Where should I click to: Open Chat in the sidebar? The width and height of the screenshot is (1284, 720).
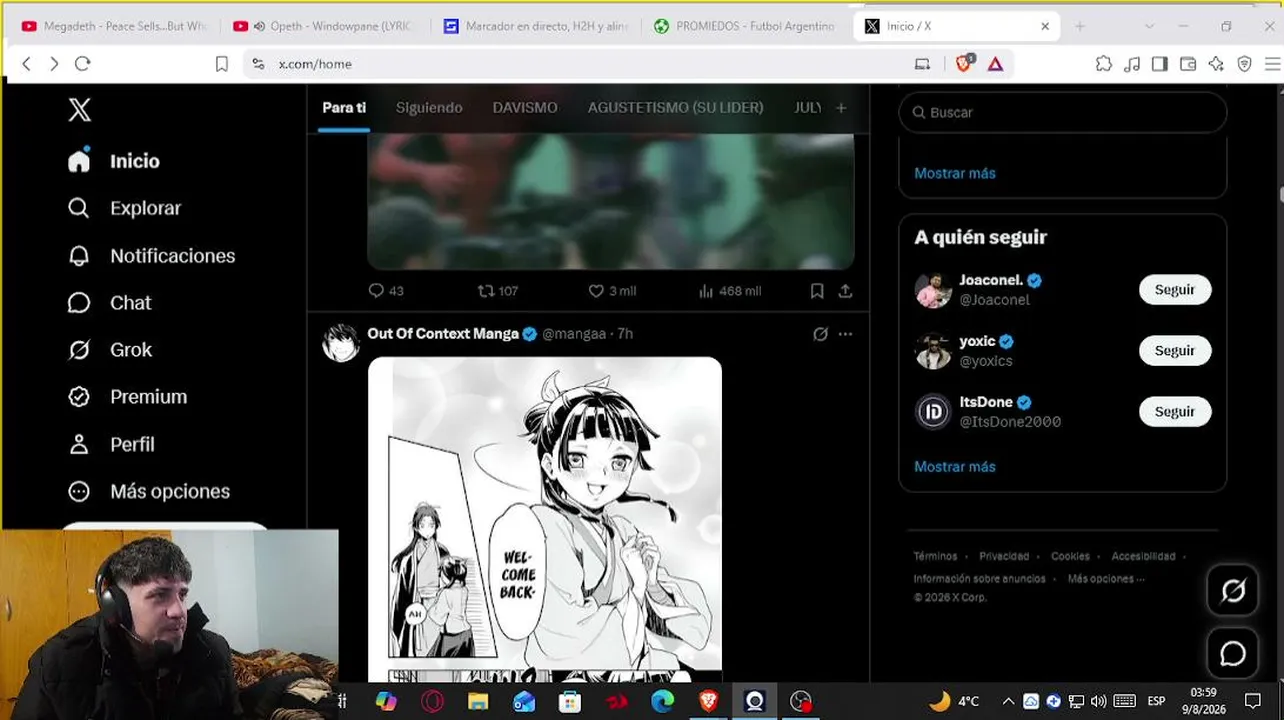(x=109, y=303)
